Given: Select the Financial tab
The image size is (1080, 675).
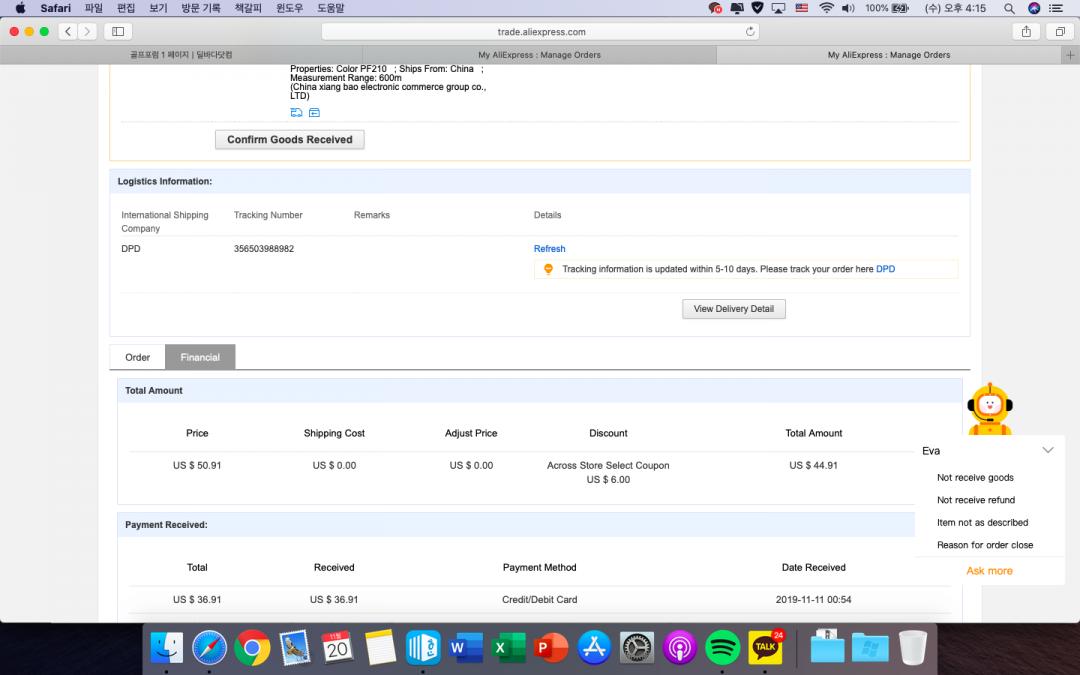Looking at the screenshot, I should 200,357.
